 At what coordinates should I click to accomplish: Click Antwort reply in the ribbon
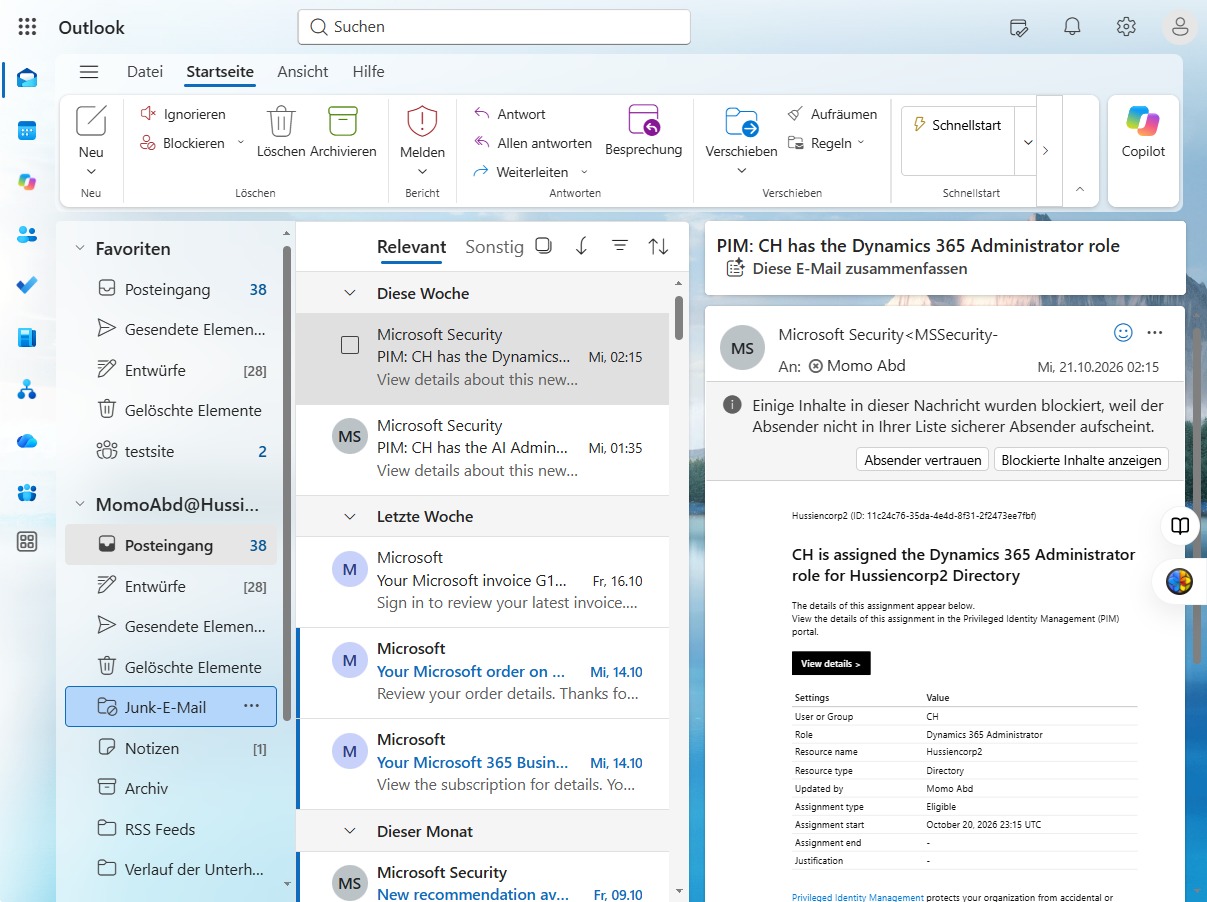point(510,114)
